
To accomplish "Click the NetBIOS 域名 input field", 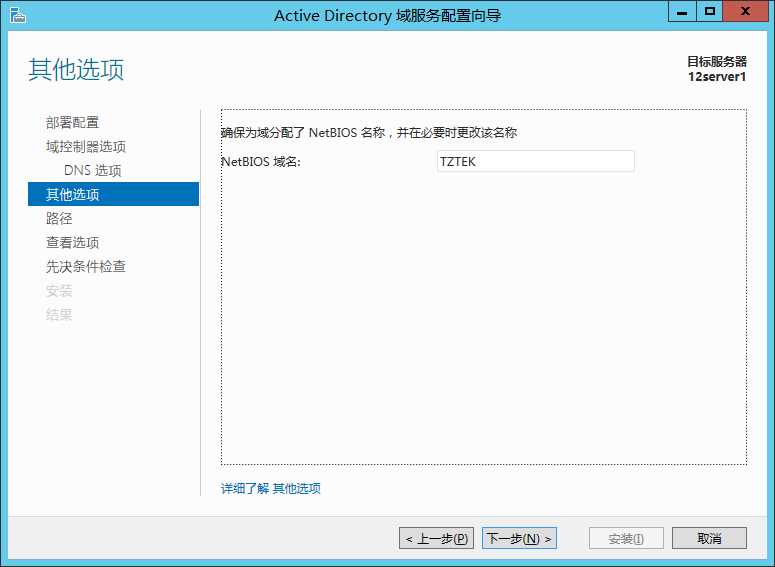I will (x=536, y=162).
